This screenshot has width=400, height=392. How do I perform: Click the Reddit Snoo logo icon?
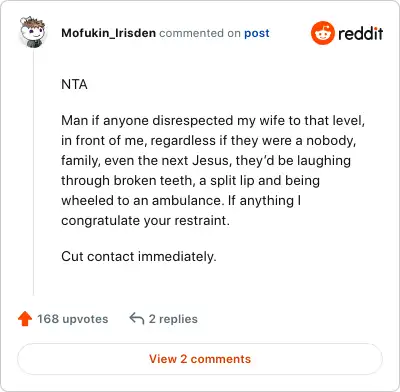click(x=322, y=33)
